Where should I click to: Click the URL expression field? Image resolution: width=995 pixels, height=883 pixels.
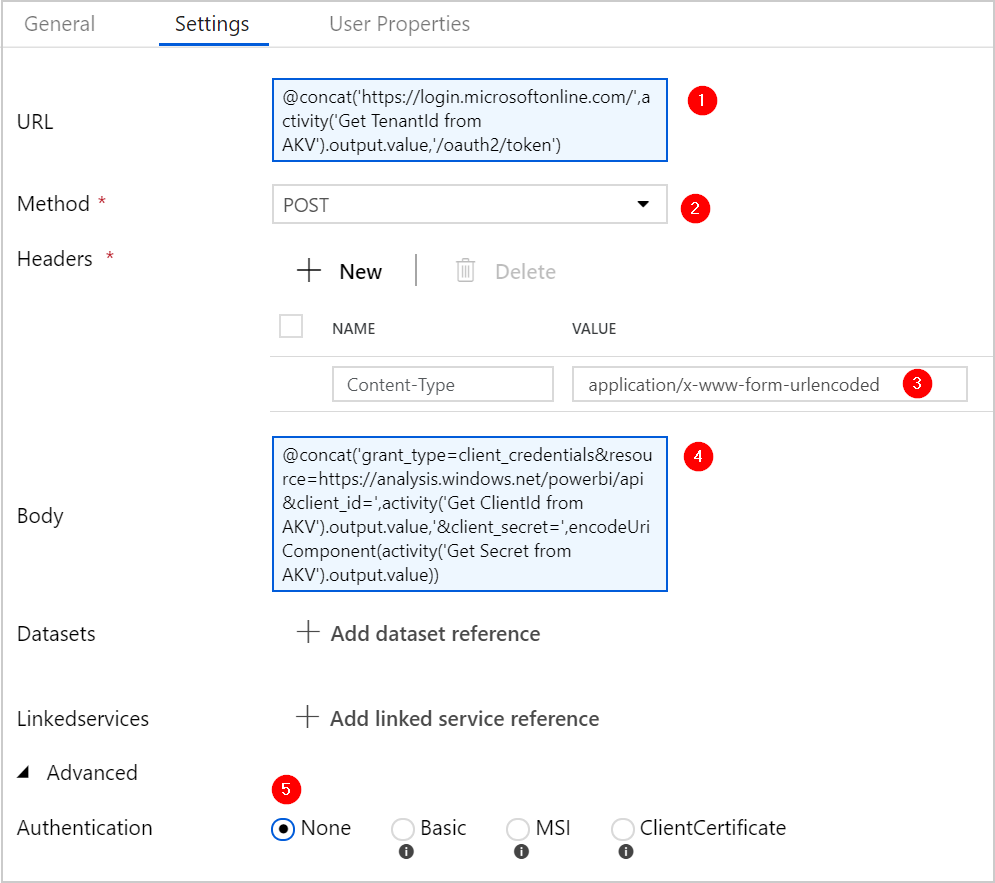tap(470, 121)
